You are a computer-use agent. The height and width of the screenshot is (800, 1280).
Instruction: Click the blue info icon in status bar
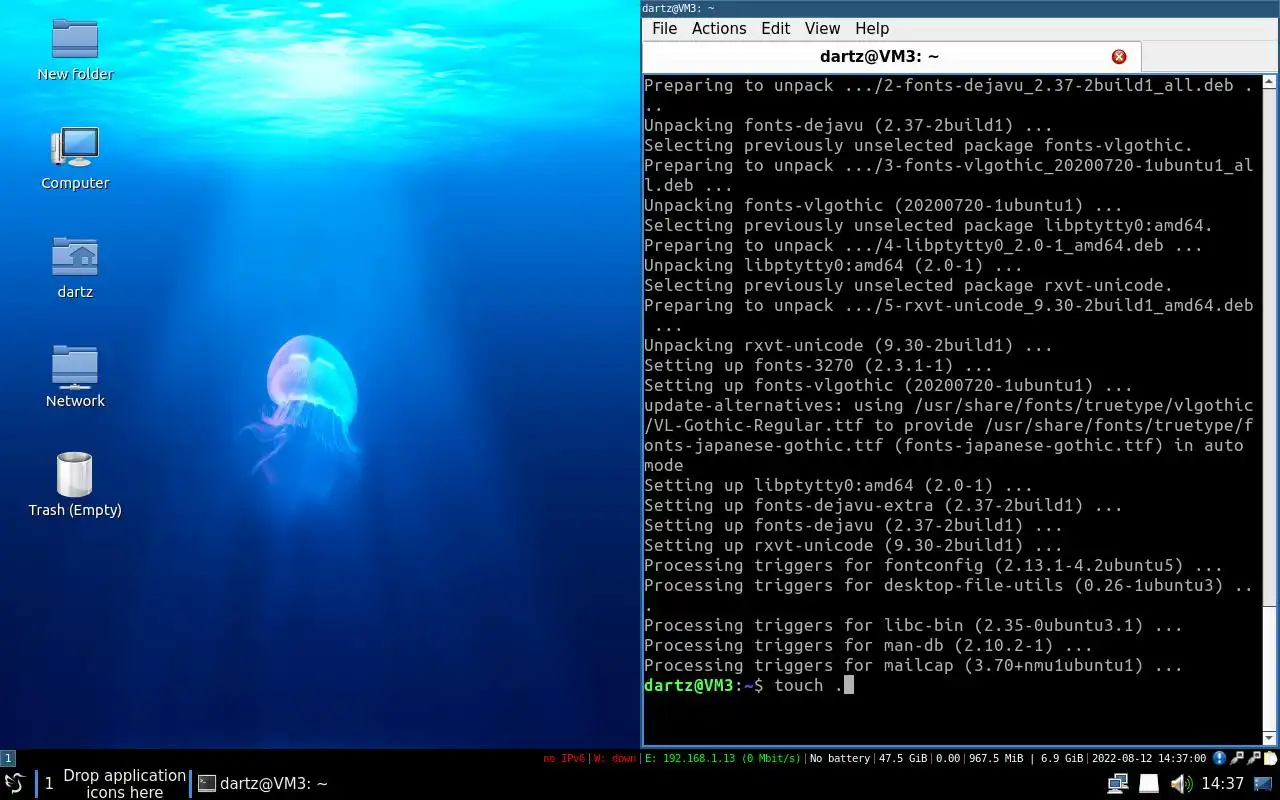pyautogui.click(x=1219, y=758)
